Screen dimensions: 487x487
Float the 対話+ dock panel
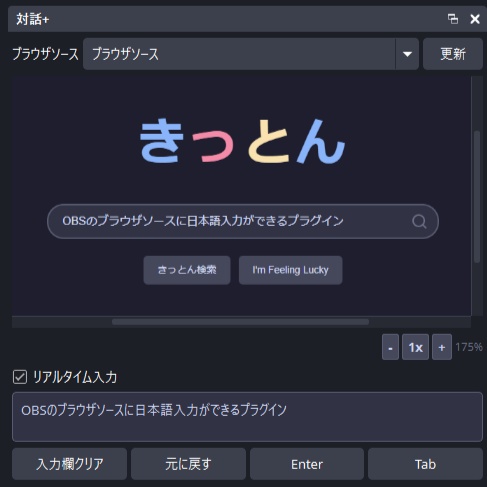453,19
